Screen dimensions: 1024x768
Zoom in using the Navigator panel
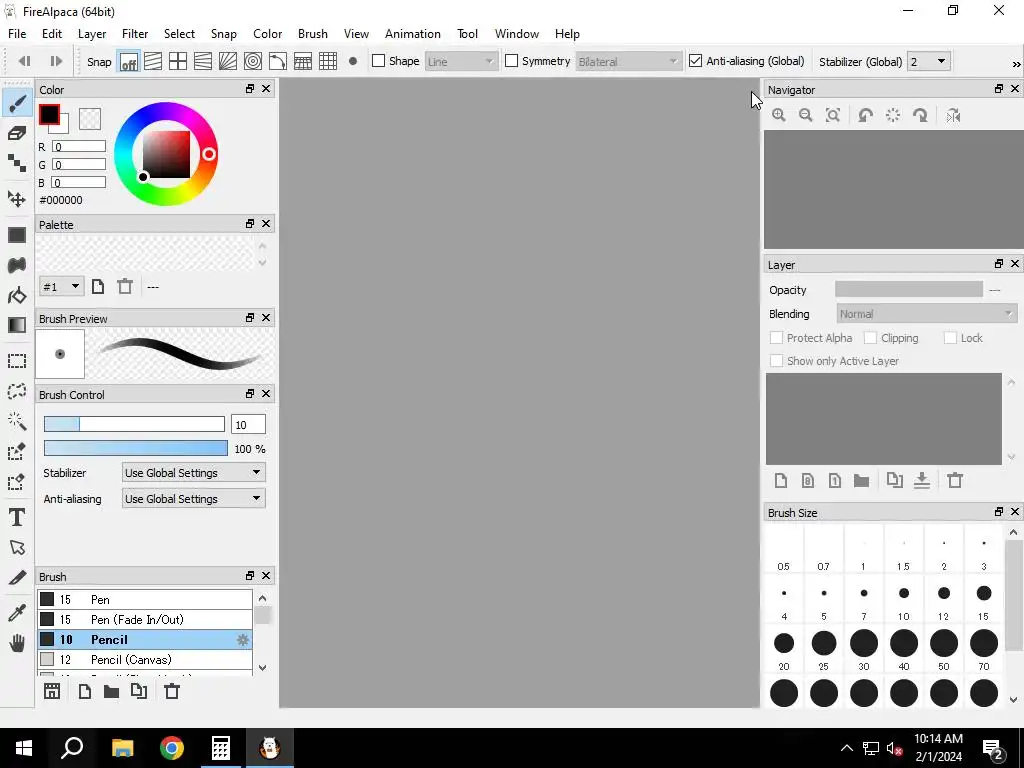(x=778, y=116)
